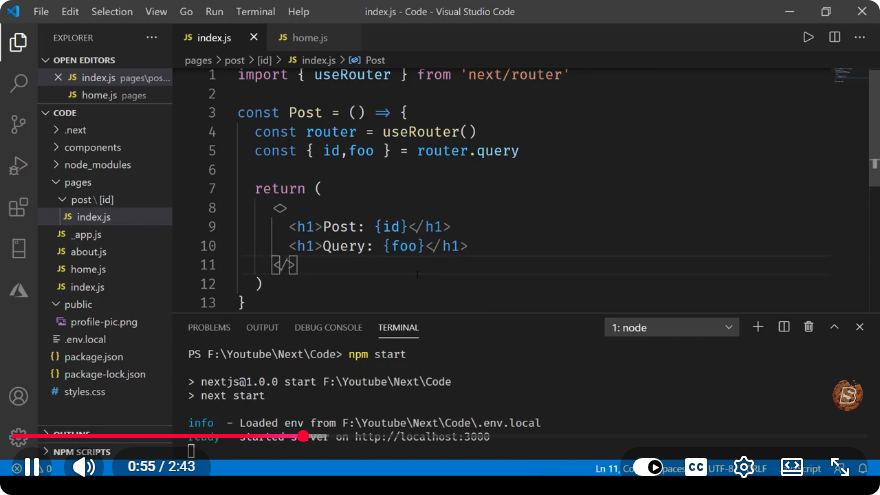Open the Run menu

point(214,11)
